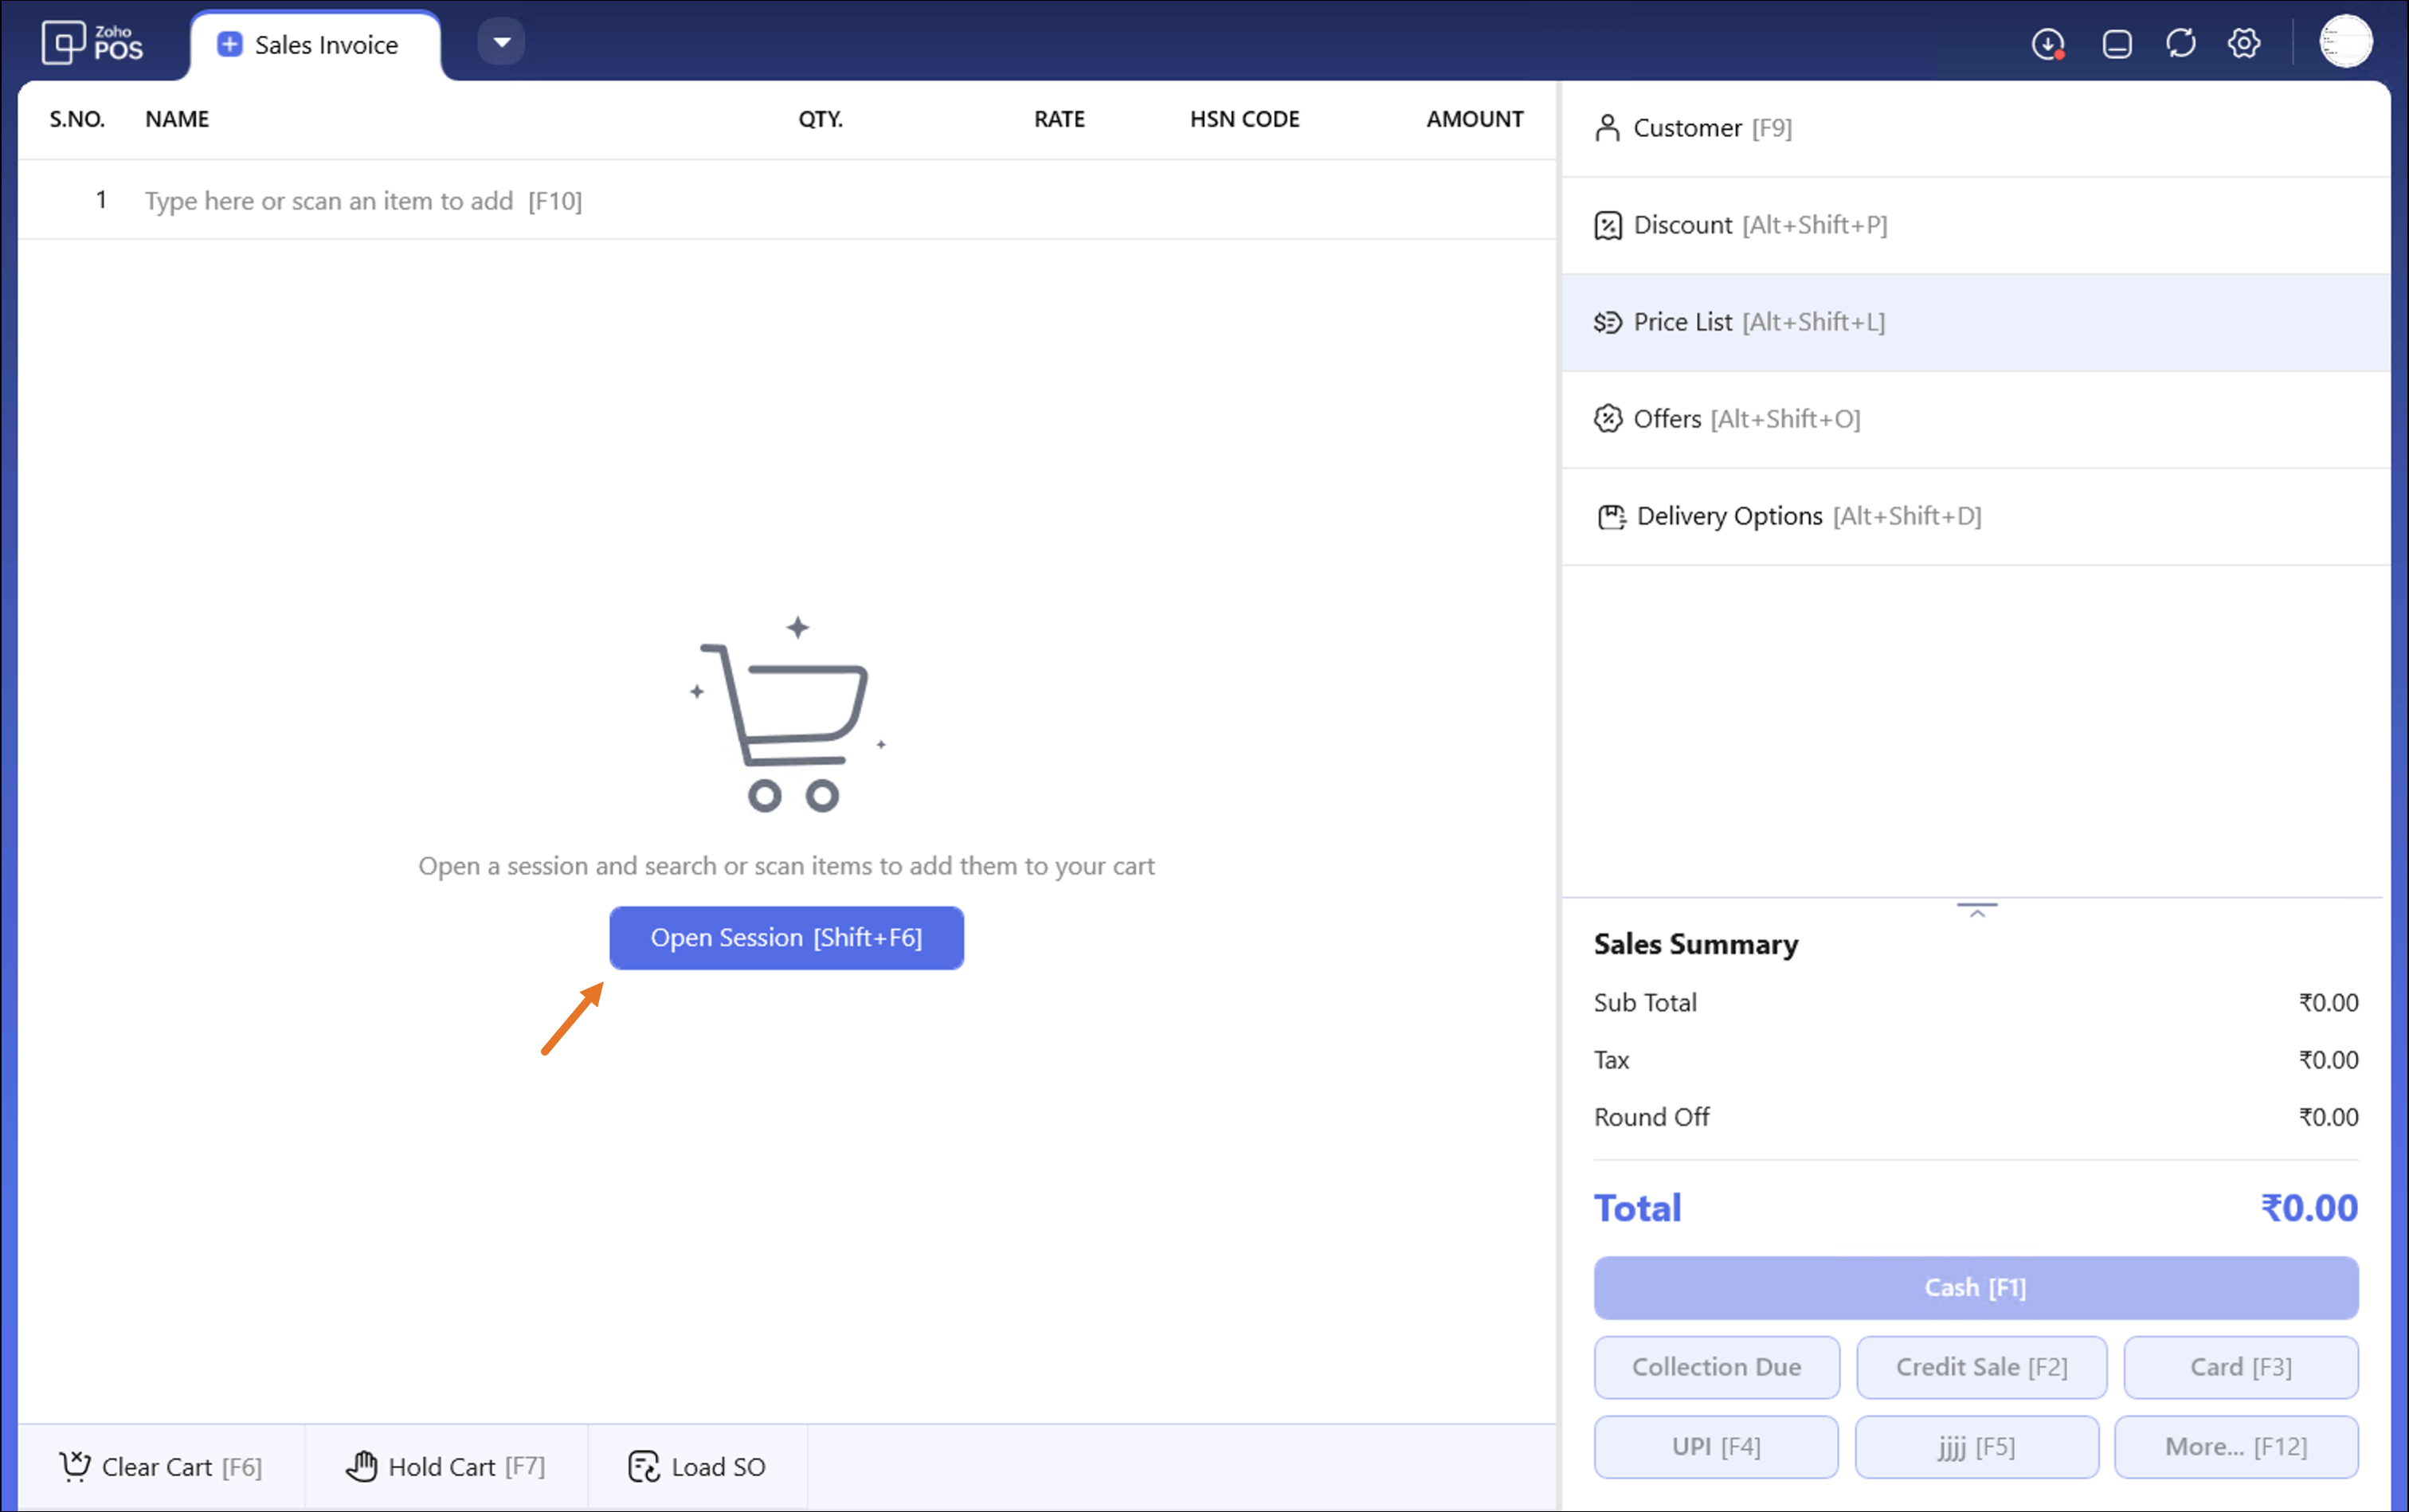Image resolution: width=2409 pixels, height=1512 pixels.
Task: Click the download icon with red dot
Action: coord(2047,44)
